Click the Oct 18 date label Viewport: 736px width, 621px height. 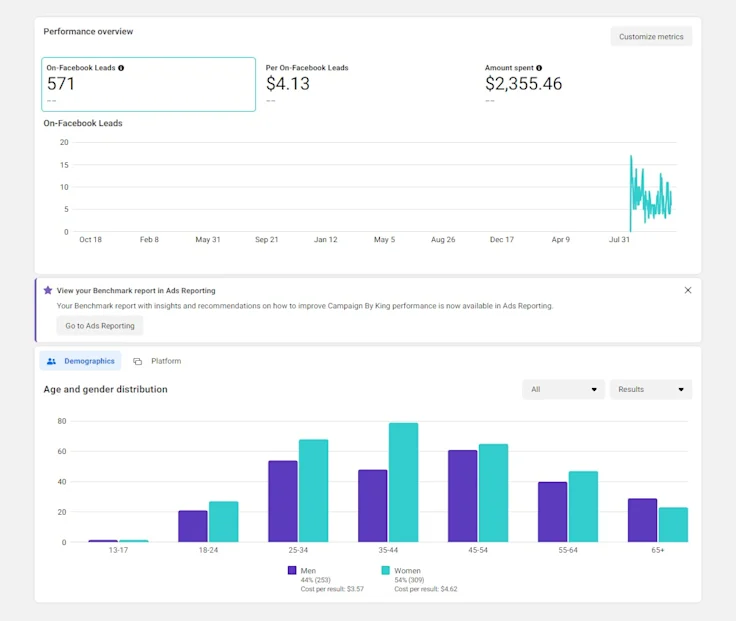pyautogui.click(x=90, y=239)
